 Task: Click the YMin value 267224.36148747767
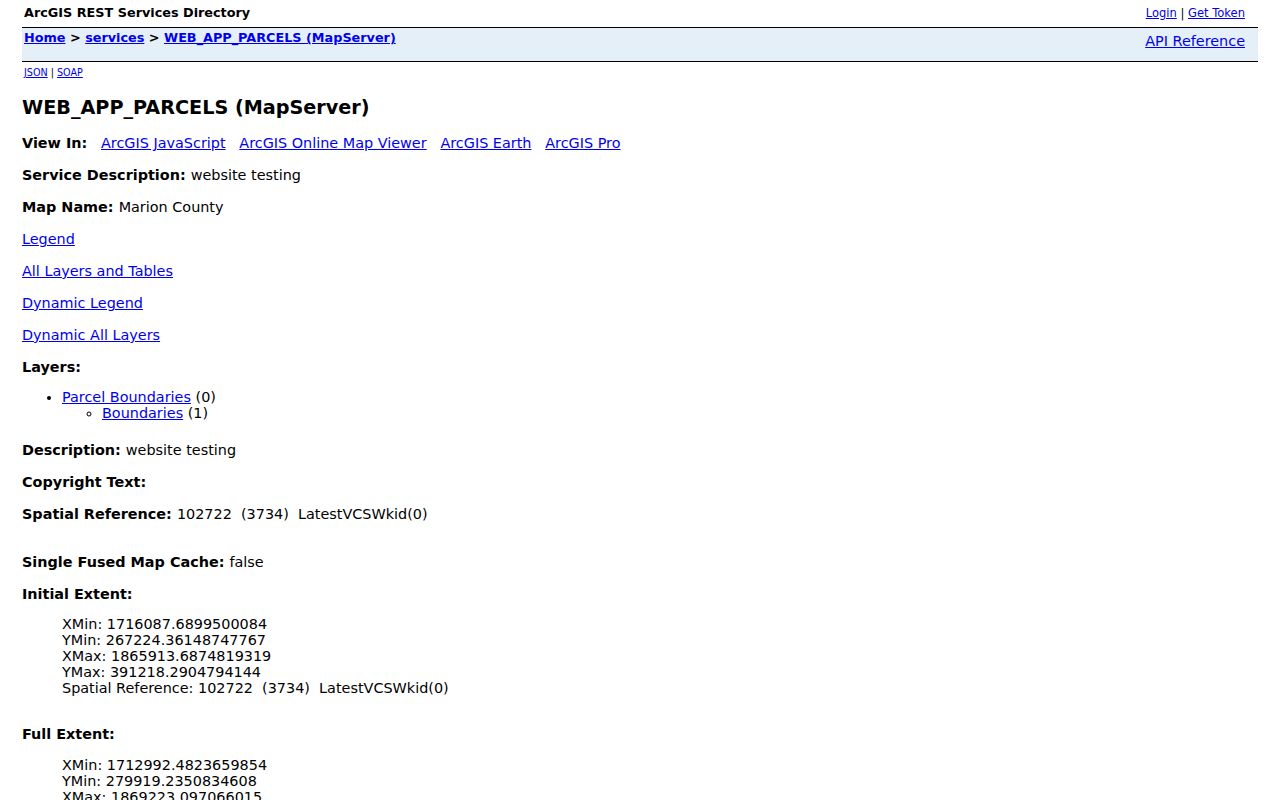pos(186,640)
